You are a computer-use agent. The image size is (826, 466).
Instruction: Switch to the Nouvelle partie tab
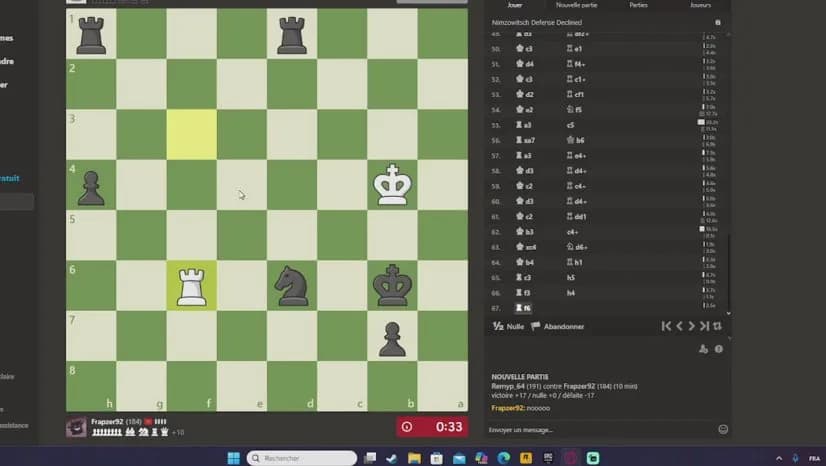[x=575, y=5]
